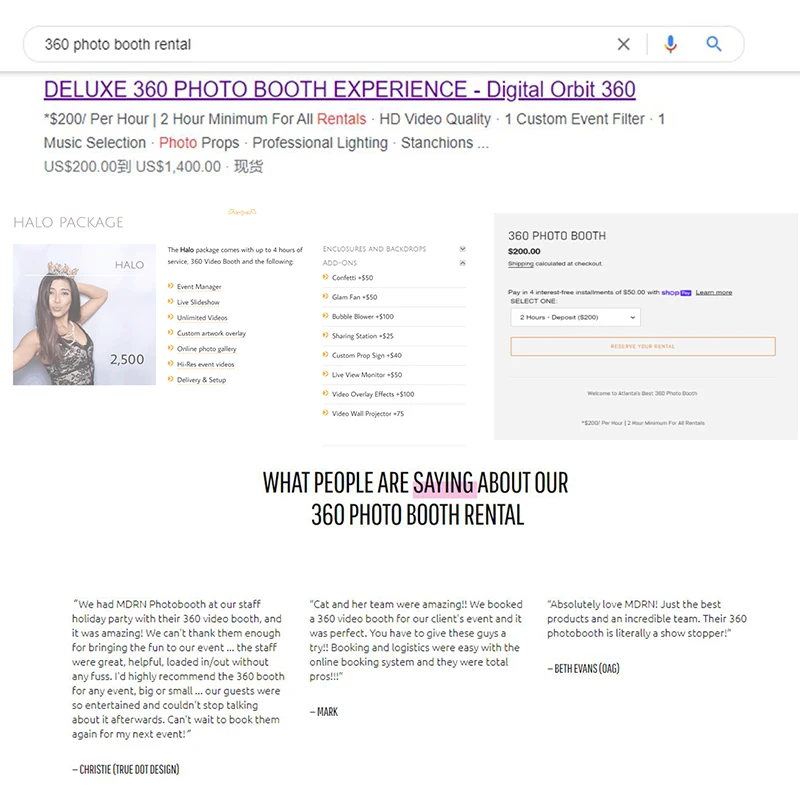The height and width of the screenshot is (800, 800).
Task: Click the Unlimited Videos feature link
Action: [x=202, y=317]
